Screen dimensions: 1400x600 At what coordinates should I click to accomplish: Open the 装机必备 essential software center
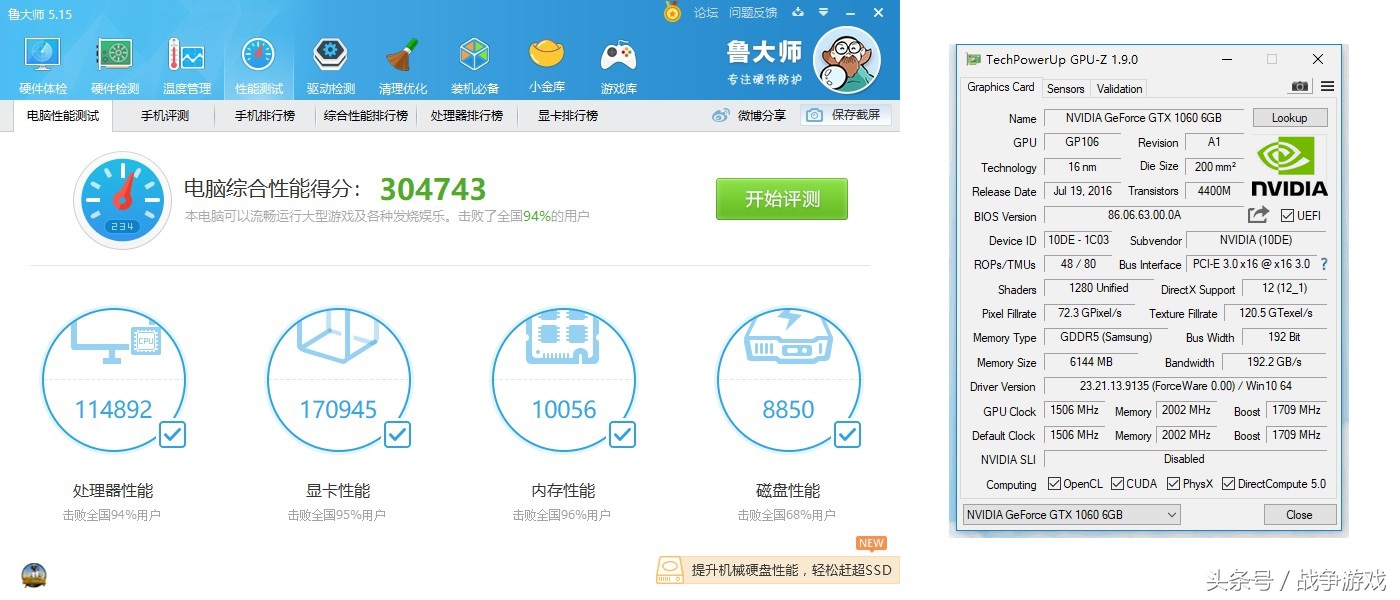(474, 60)
